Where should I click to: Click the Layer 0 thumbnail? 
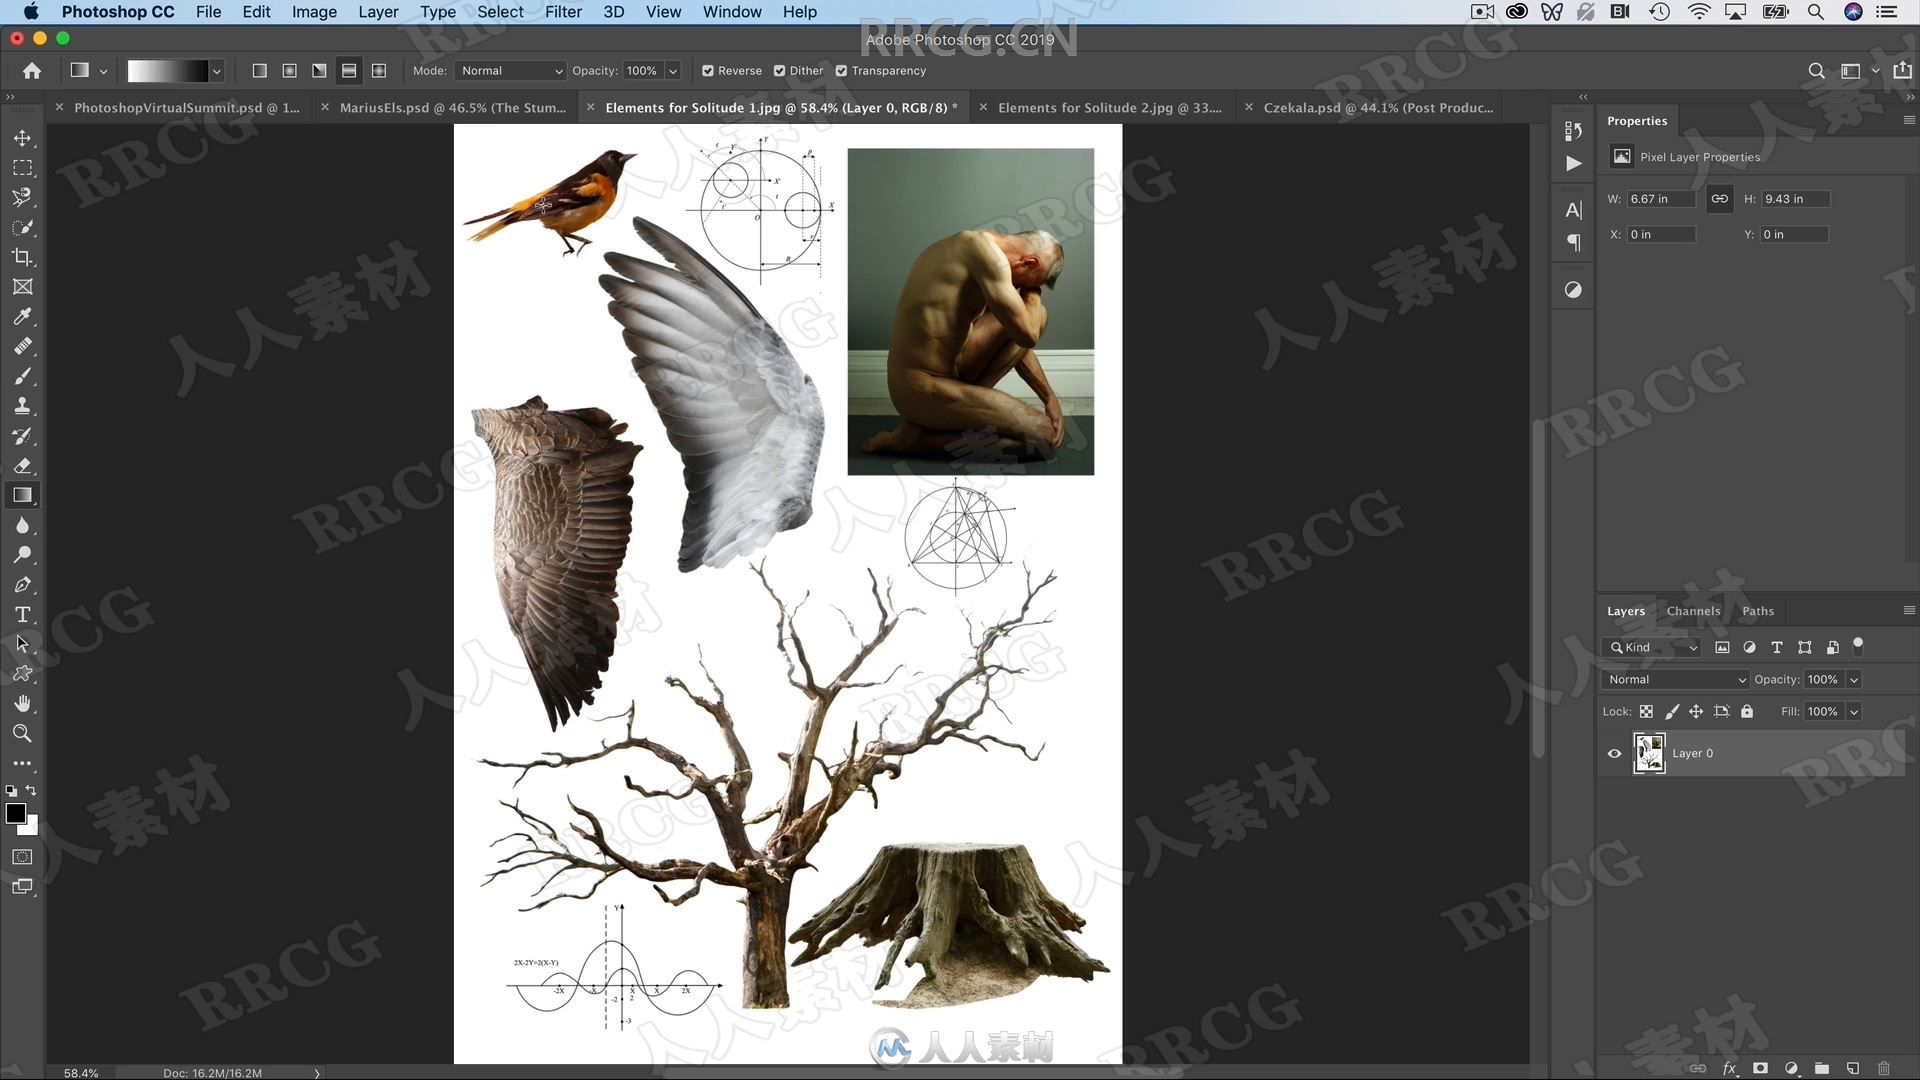coord(1647,752)
